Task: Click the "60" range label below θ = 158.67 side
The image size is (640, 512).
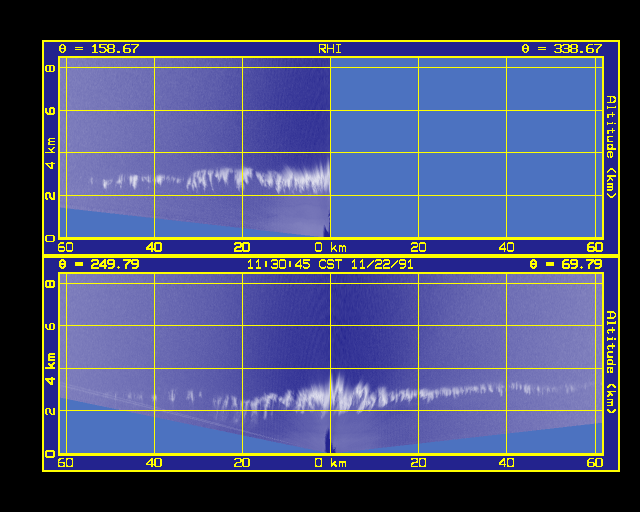Action: (x=65, y=247)
